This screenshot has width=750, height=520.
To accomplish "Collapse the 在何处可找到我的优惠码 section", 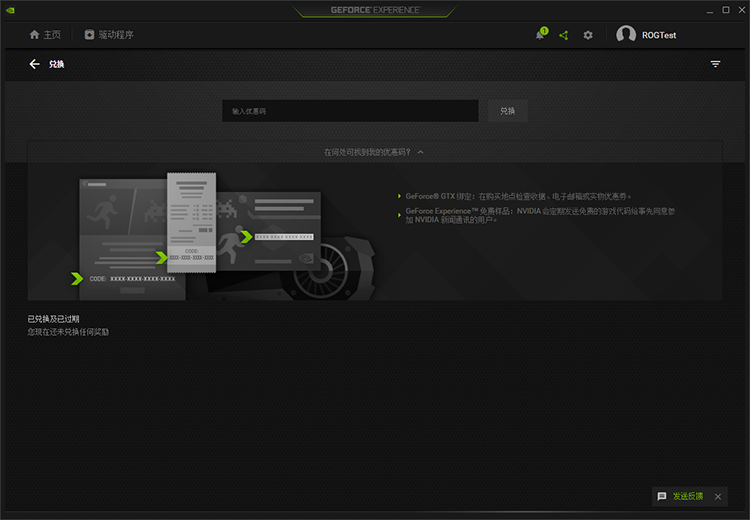I will click(375, 152).
